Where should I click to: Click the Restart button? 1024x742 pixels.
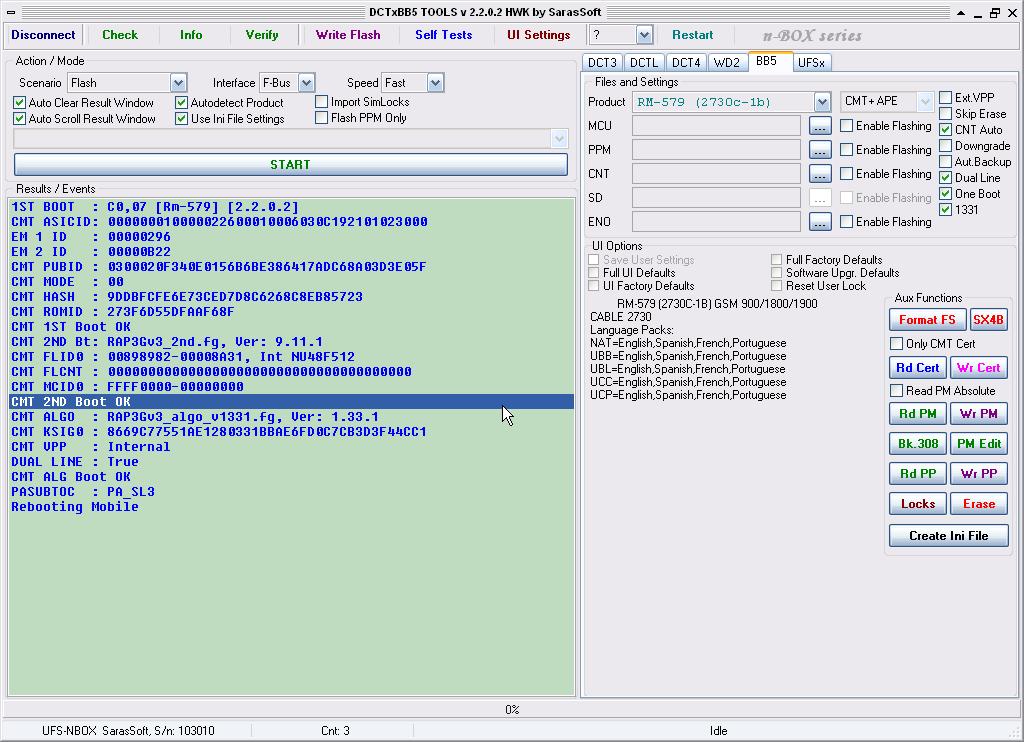pyautogui.click(x=693, y=35)
